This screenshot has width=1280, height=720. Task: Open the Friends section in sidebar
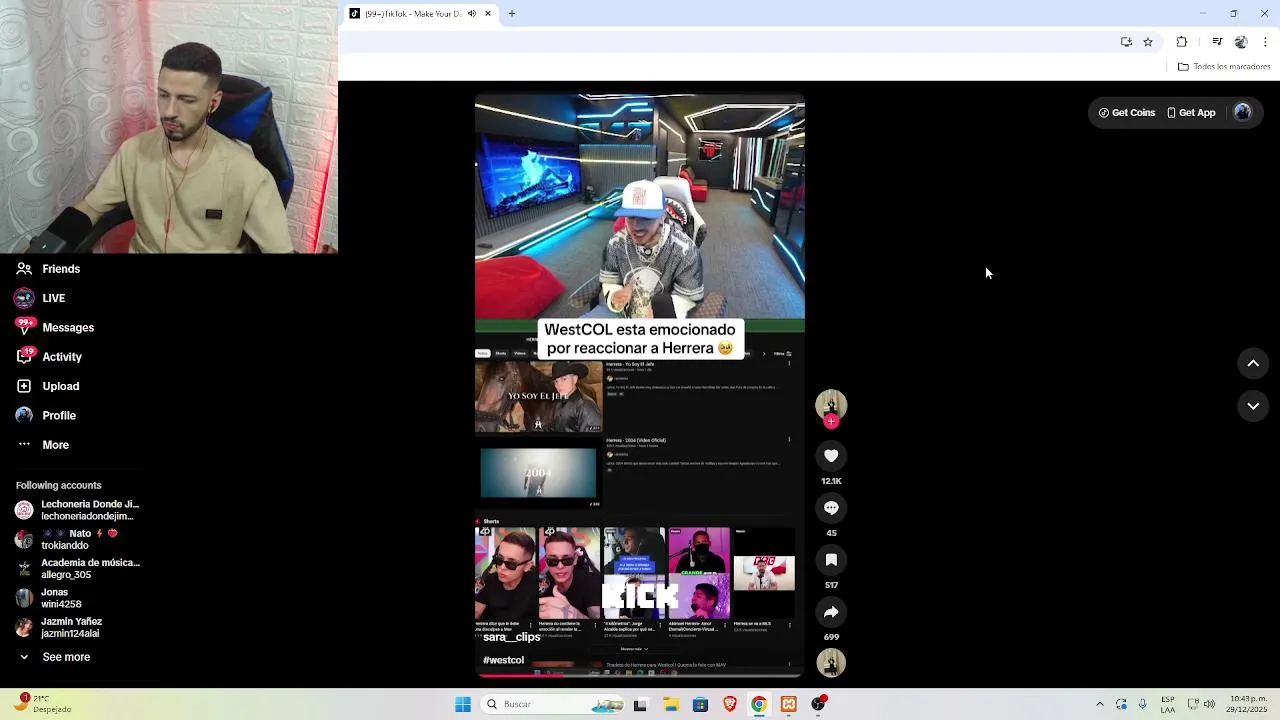48,269
